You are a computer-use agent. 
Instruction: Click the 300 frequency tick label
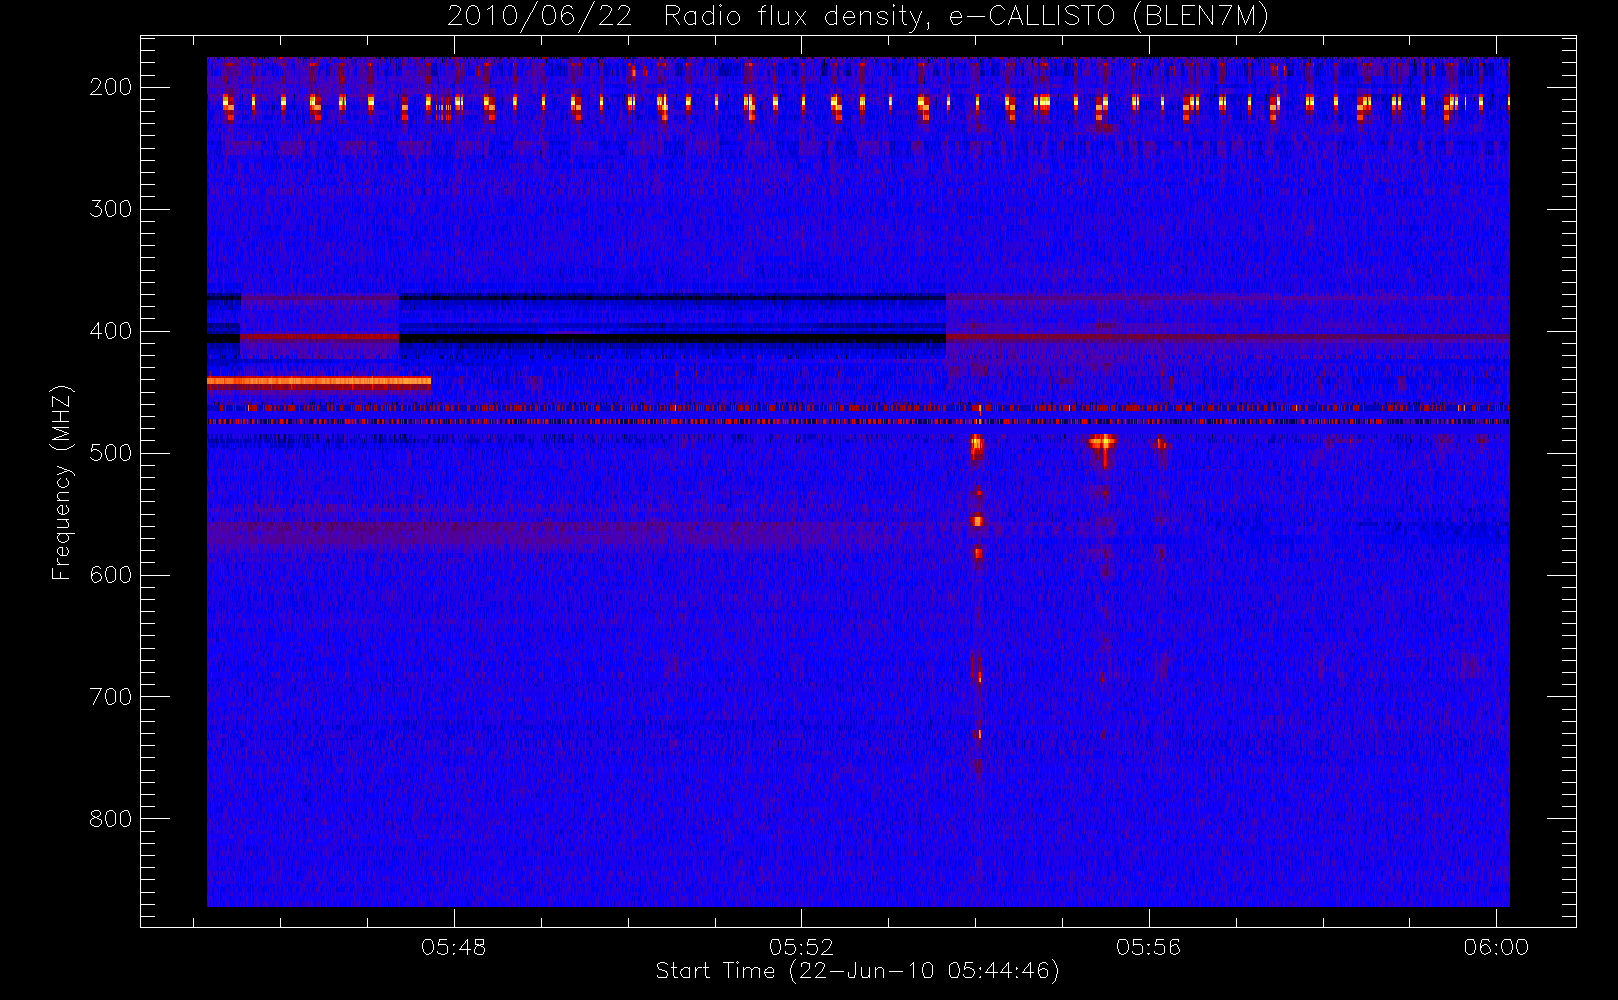[x=111, y=209]
